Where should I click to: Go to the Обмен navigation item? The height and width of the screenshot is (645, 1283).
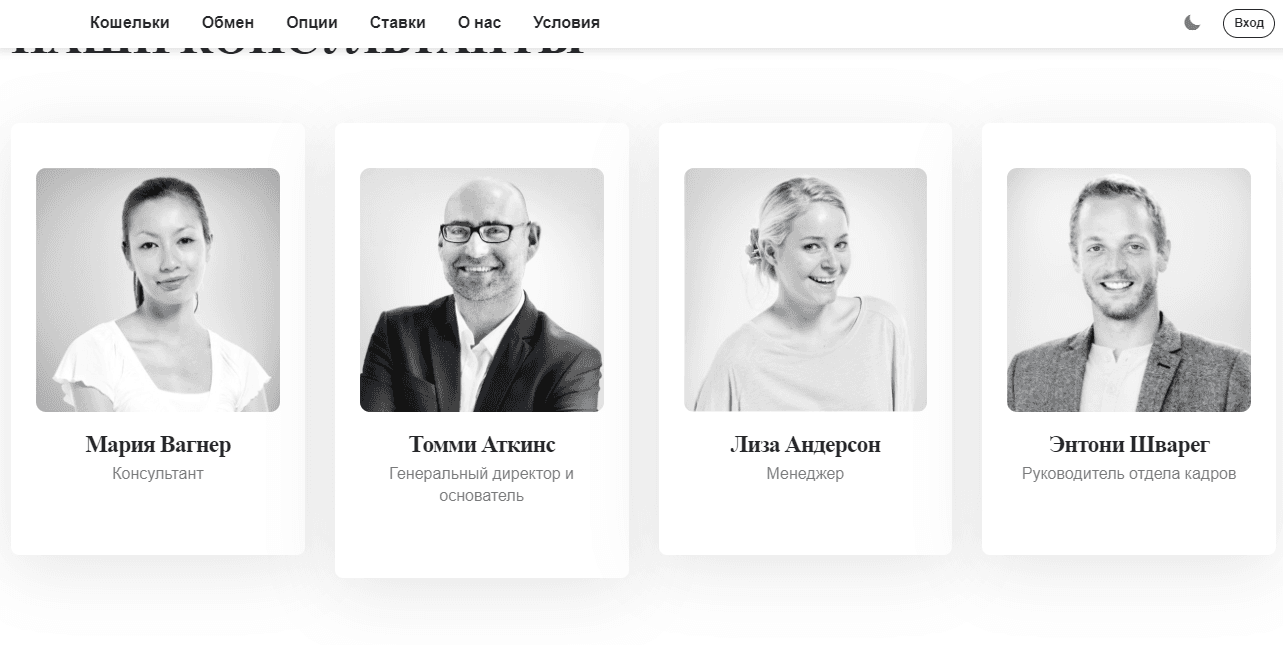pos(228,22)
